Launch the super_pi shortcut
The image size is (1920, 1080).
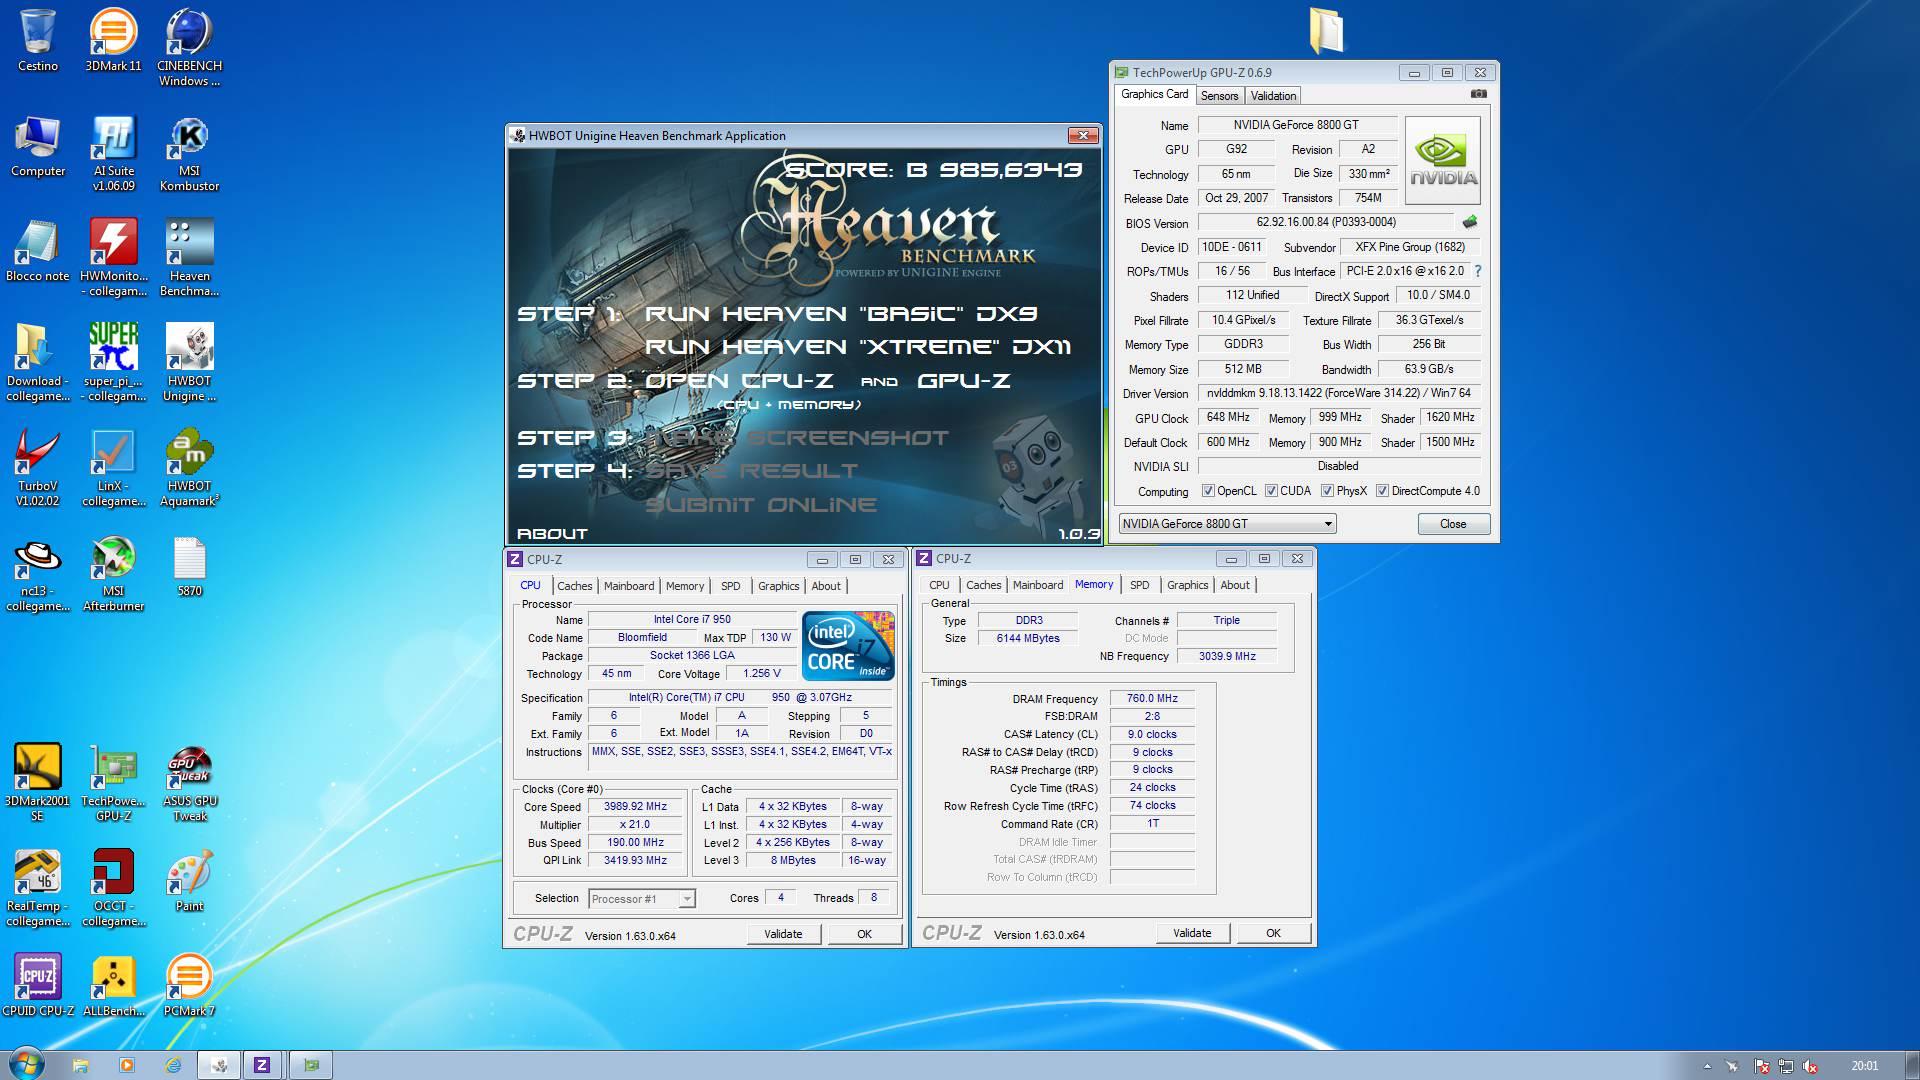coord(113,363)
